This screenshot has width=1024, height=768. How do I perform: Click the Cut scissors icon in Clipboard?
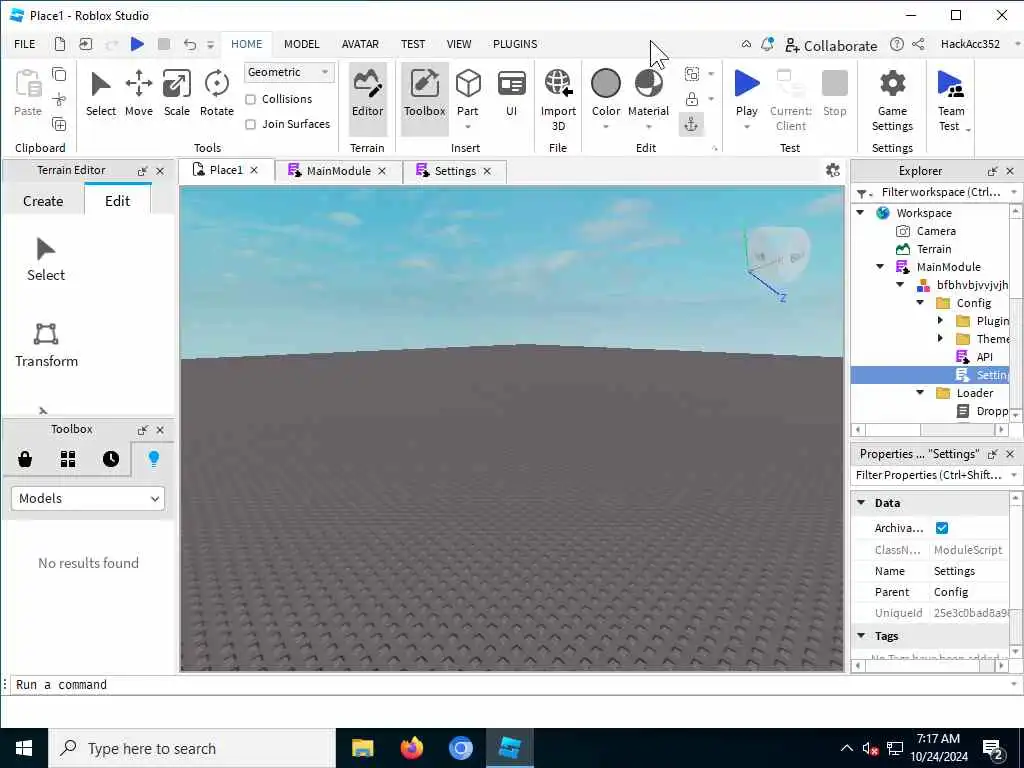coord(59,99)
